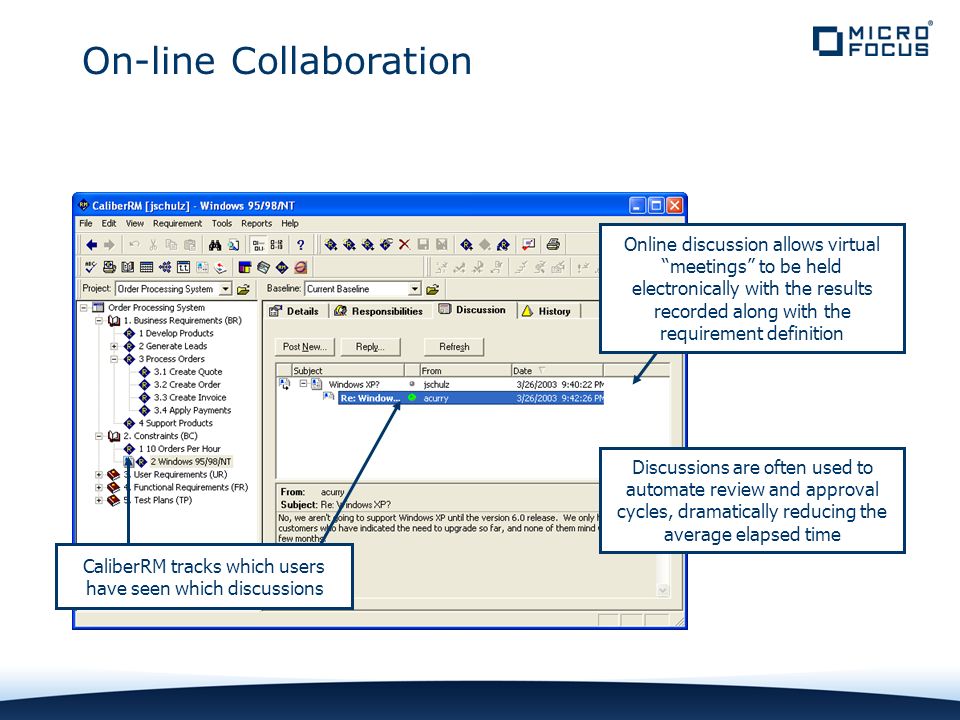The image size is (960, 720).
Task: Expand User Requirements (UR) node
Action: (99, 474)
